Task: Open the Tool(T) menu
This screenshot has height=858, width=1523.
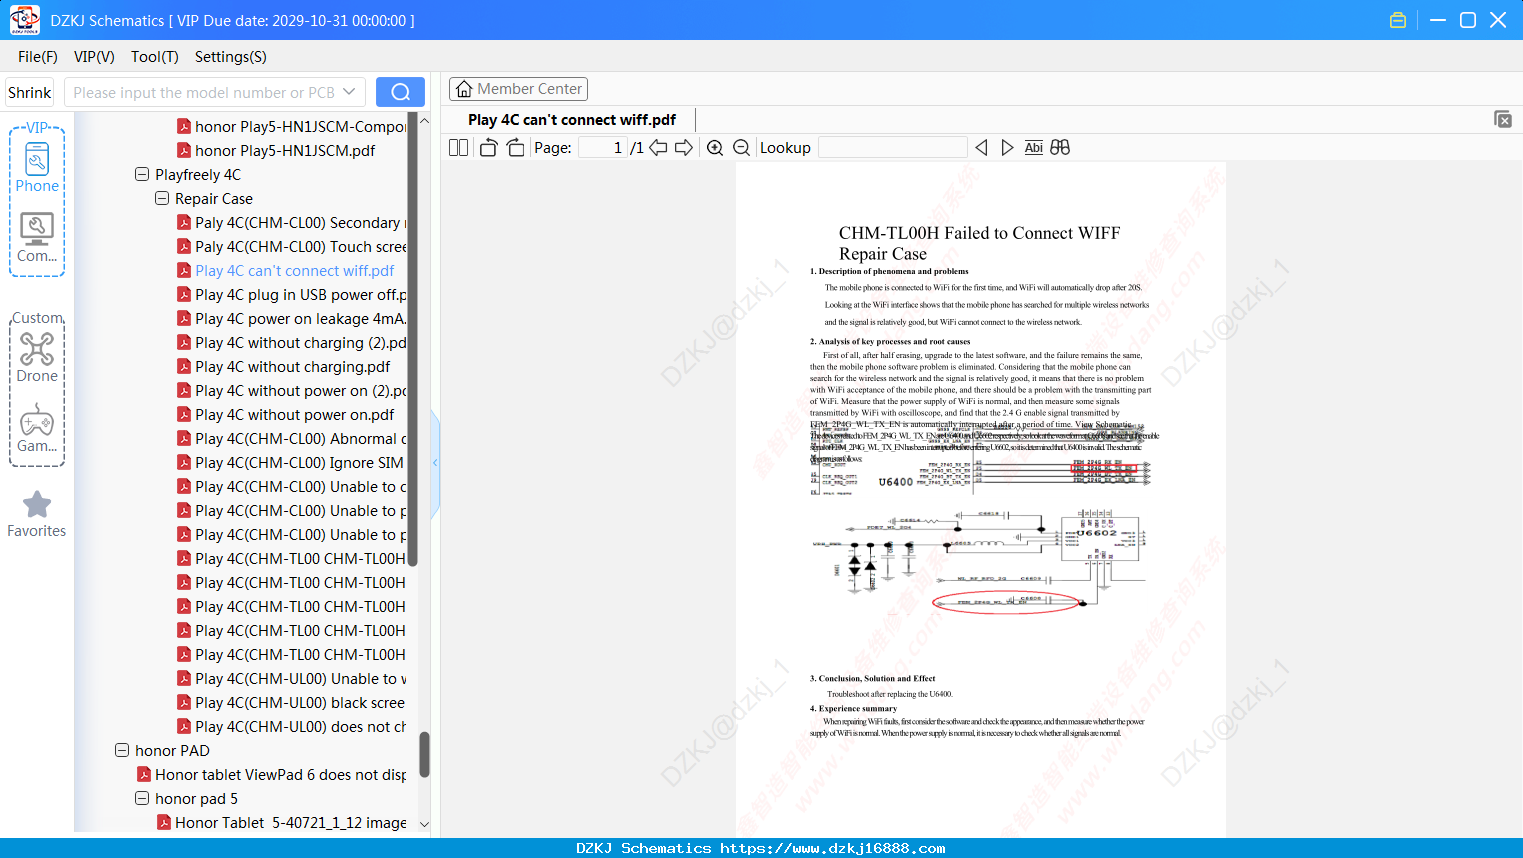Action: [155, 57]
